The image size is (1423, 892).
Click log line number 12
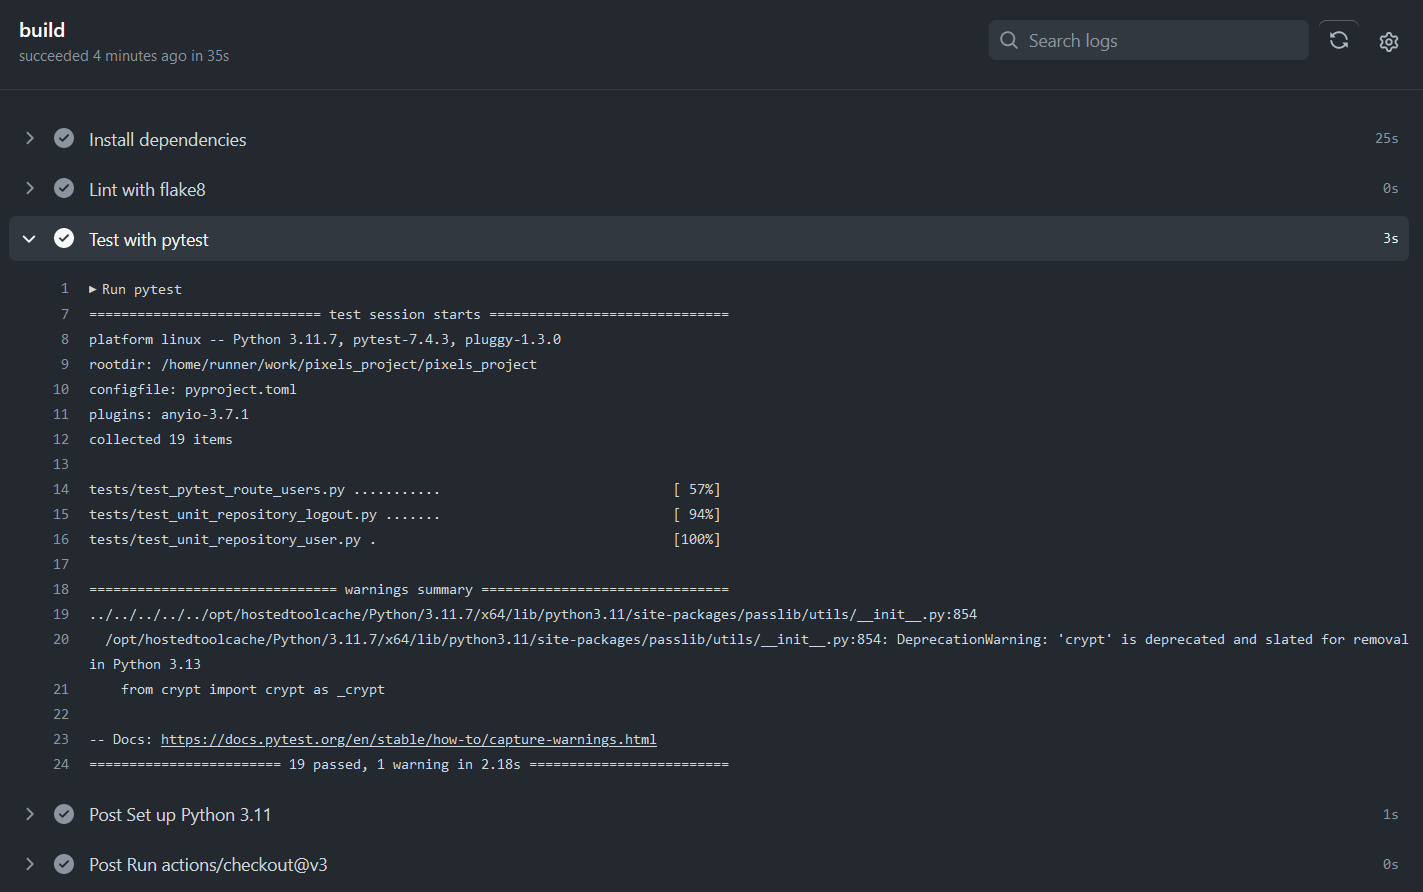[61, 439]
